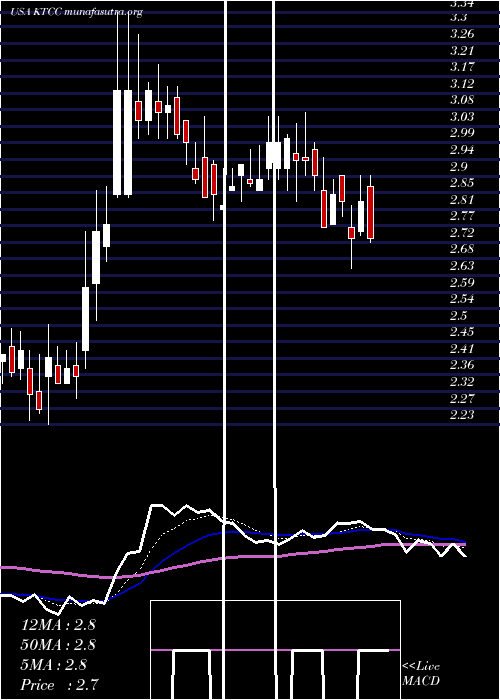500x700 pixels.
Task: Click the Price : 2.7 label
Action: 59,685
